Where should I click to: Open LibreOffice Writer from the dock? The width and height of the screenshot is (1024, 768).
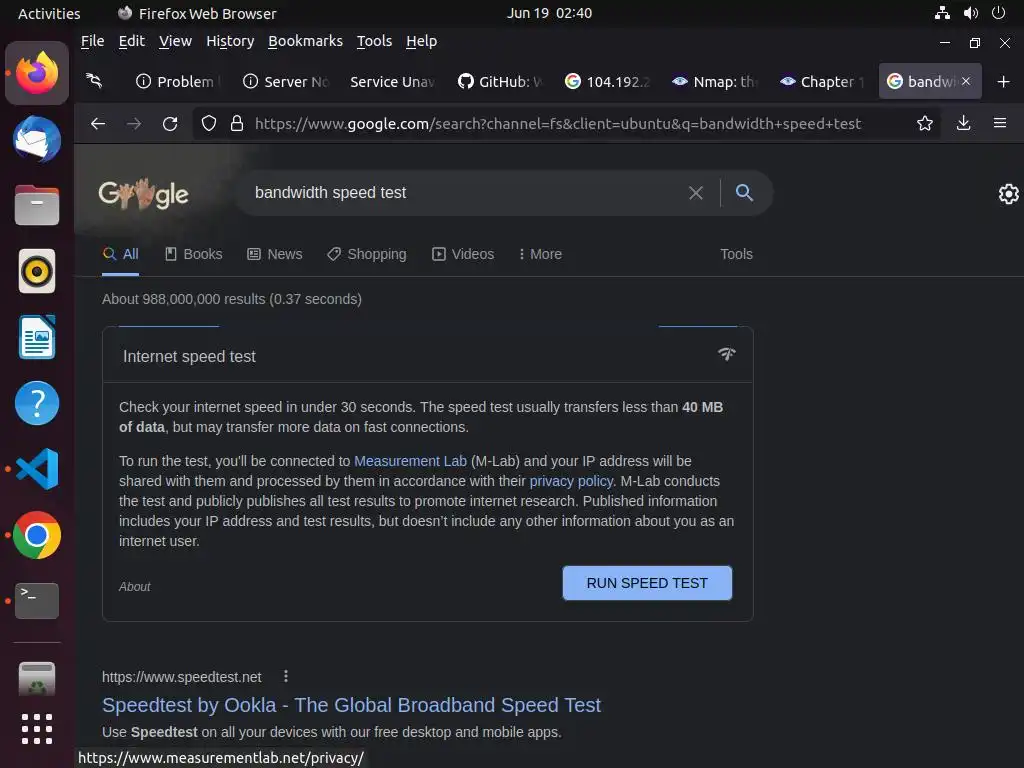click(x=37, y=337)
